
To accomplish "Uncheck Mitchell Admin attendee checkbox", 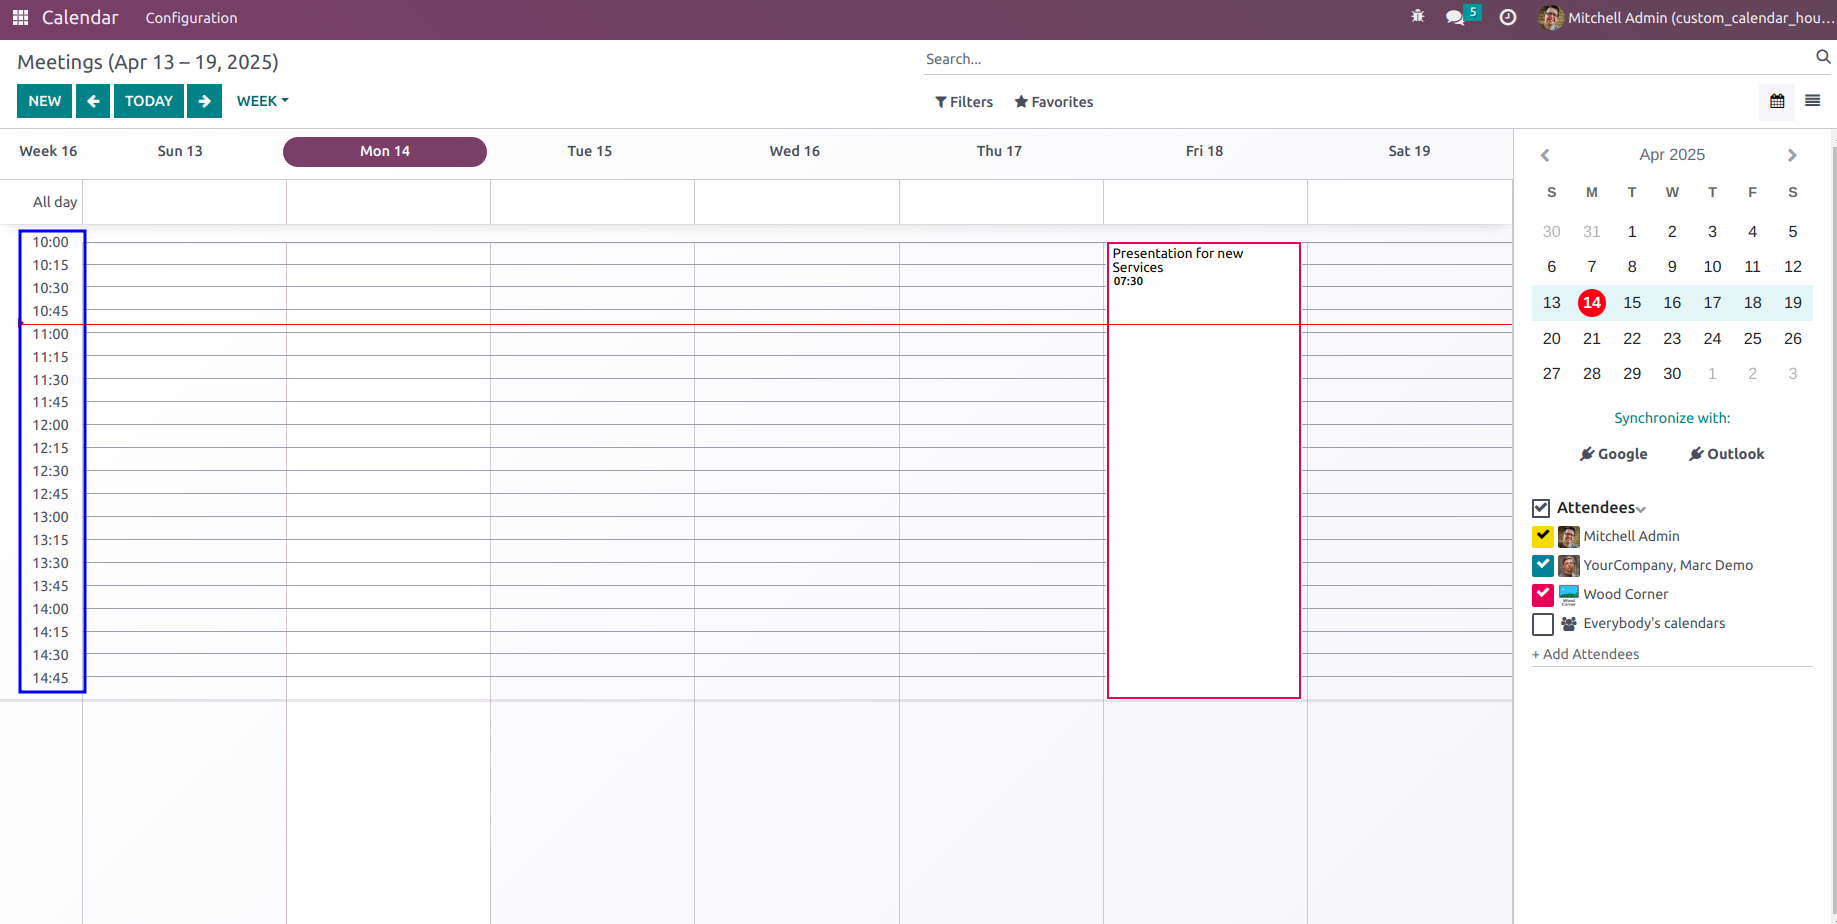I will (1543, 537).
